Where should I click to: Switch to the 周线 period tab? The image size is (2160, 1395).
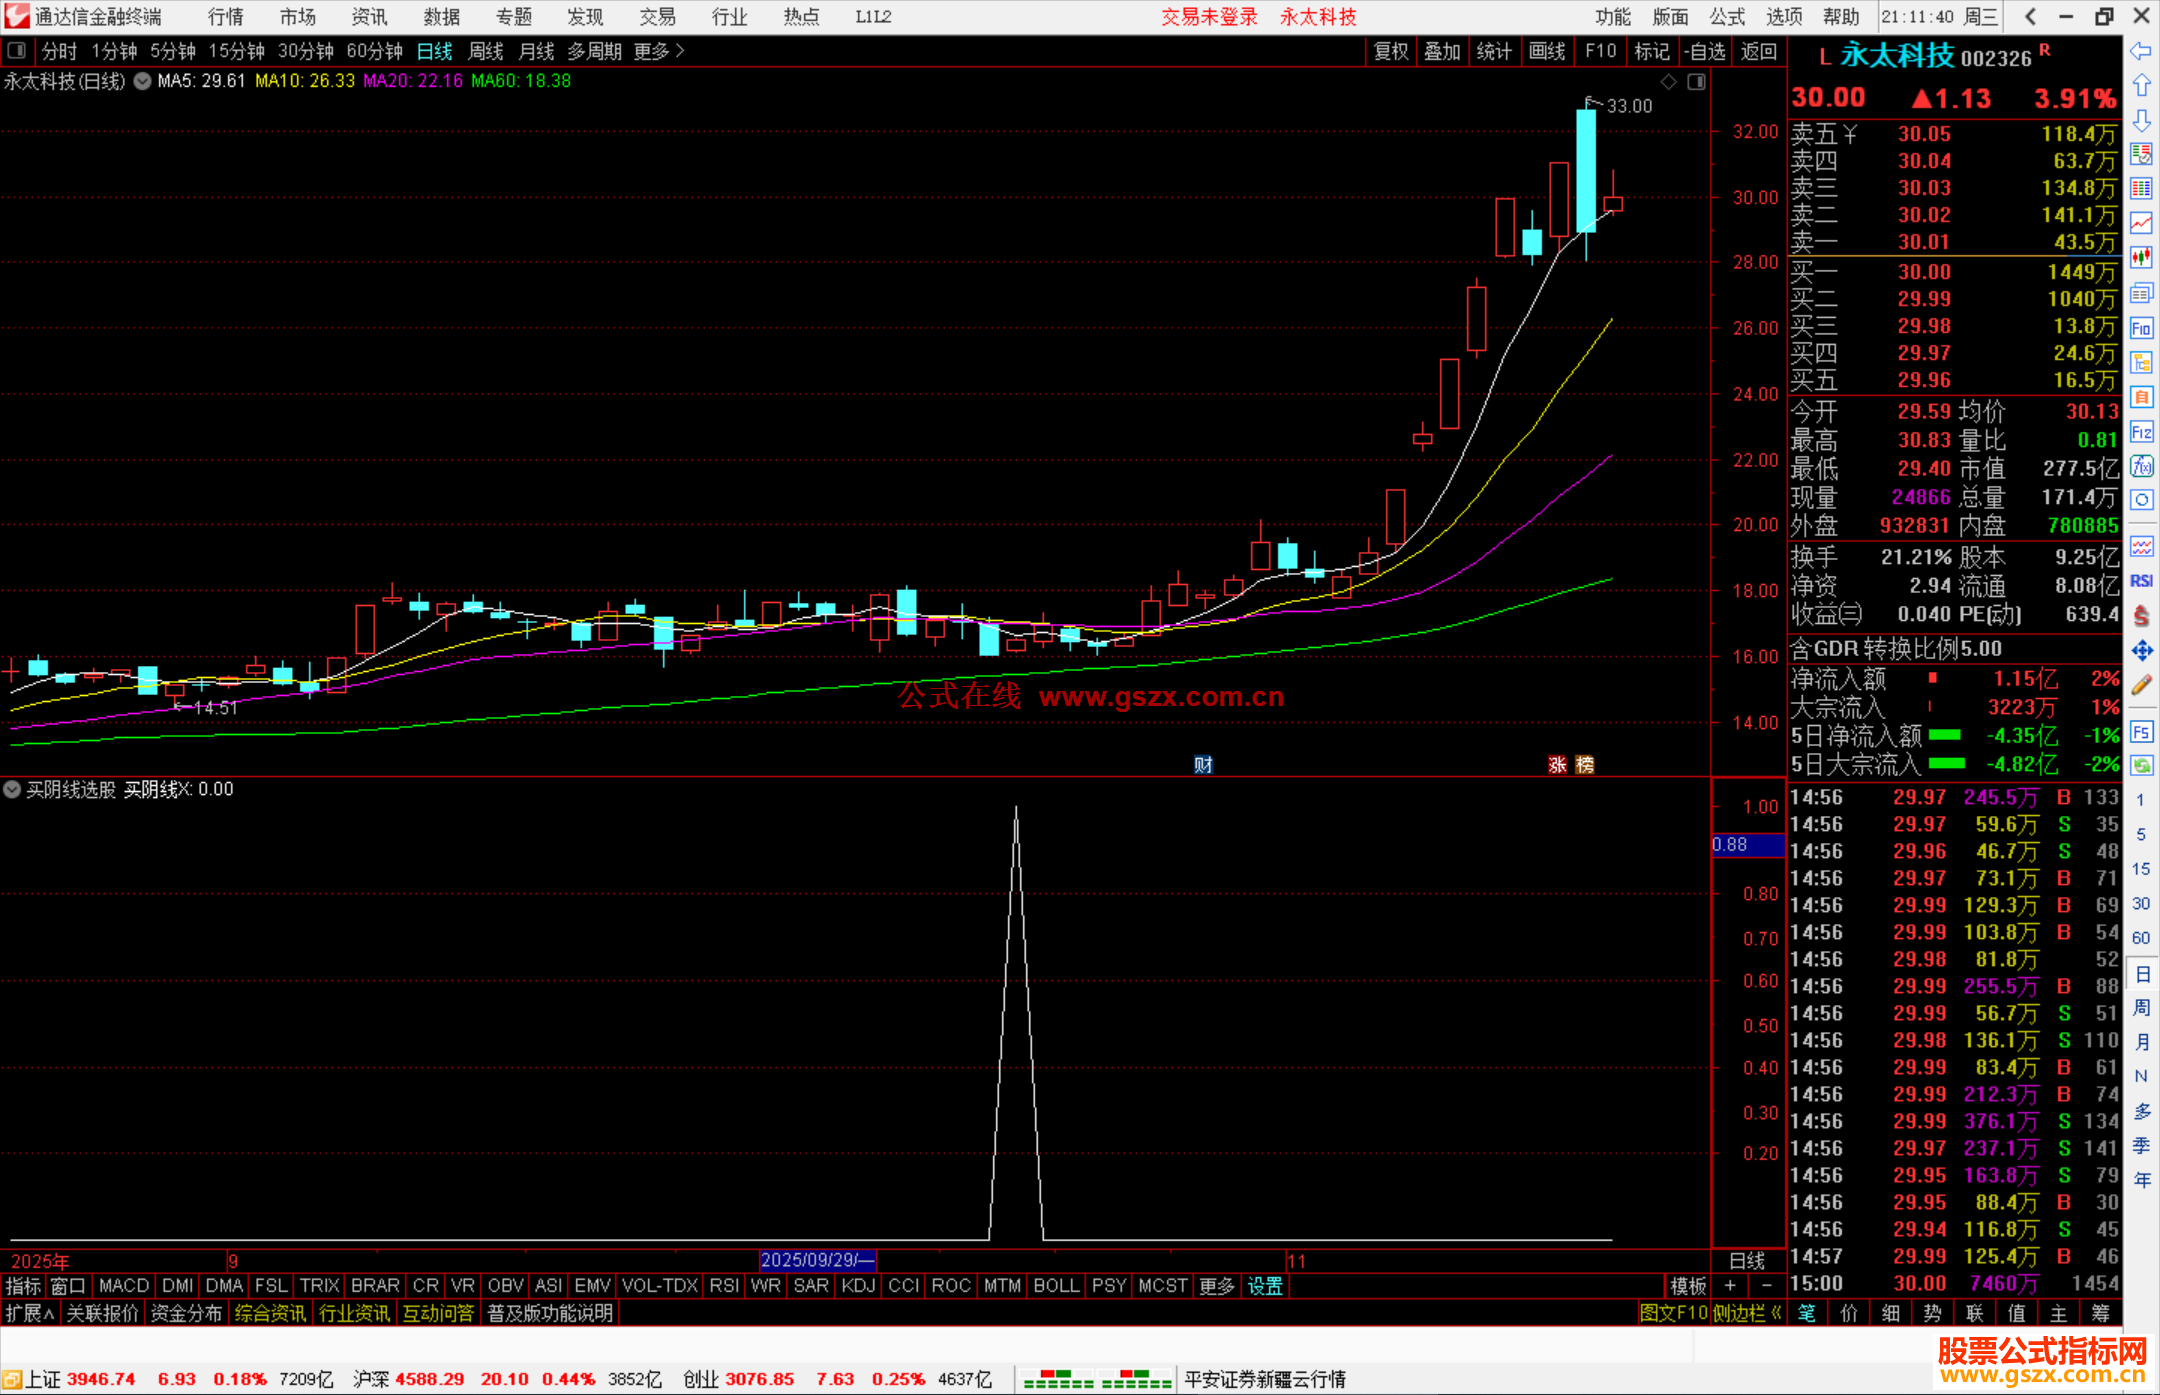(x=486, y=51)
